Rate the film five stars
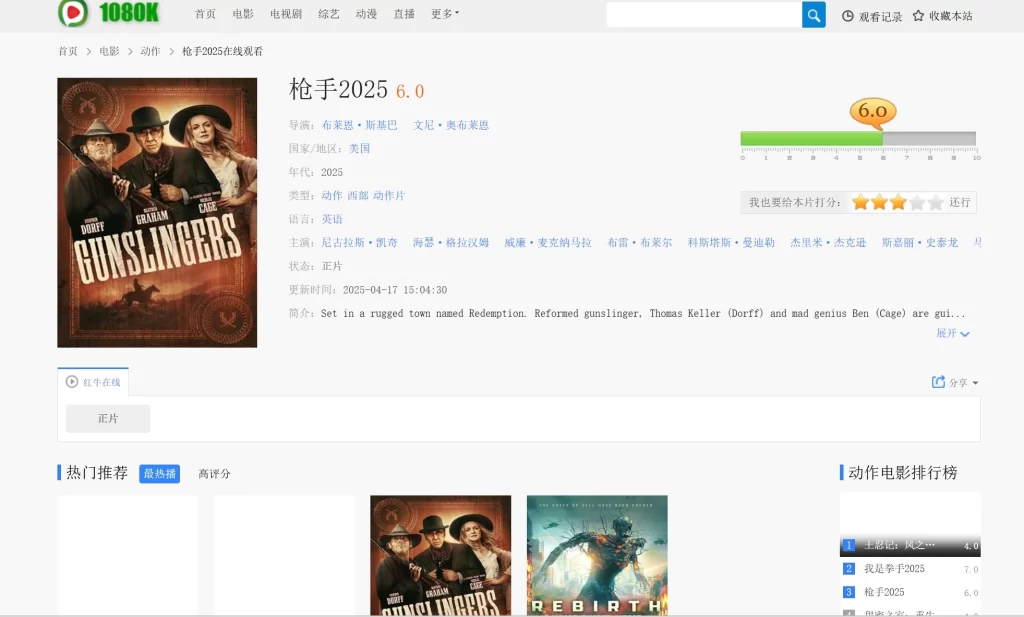The width and height of the screenshot is (1024, 617). (x=935, y=203)
